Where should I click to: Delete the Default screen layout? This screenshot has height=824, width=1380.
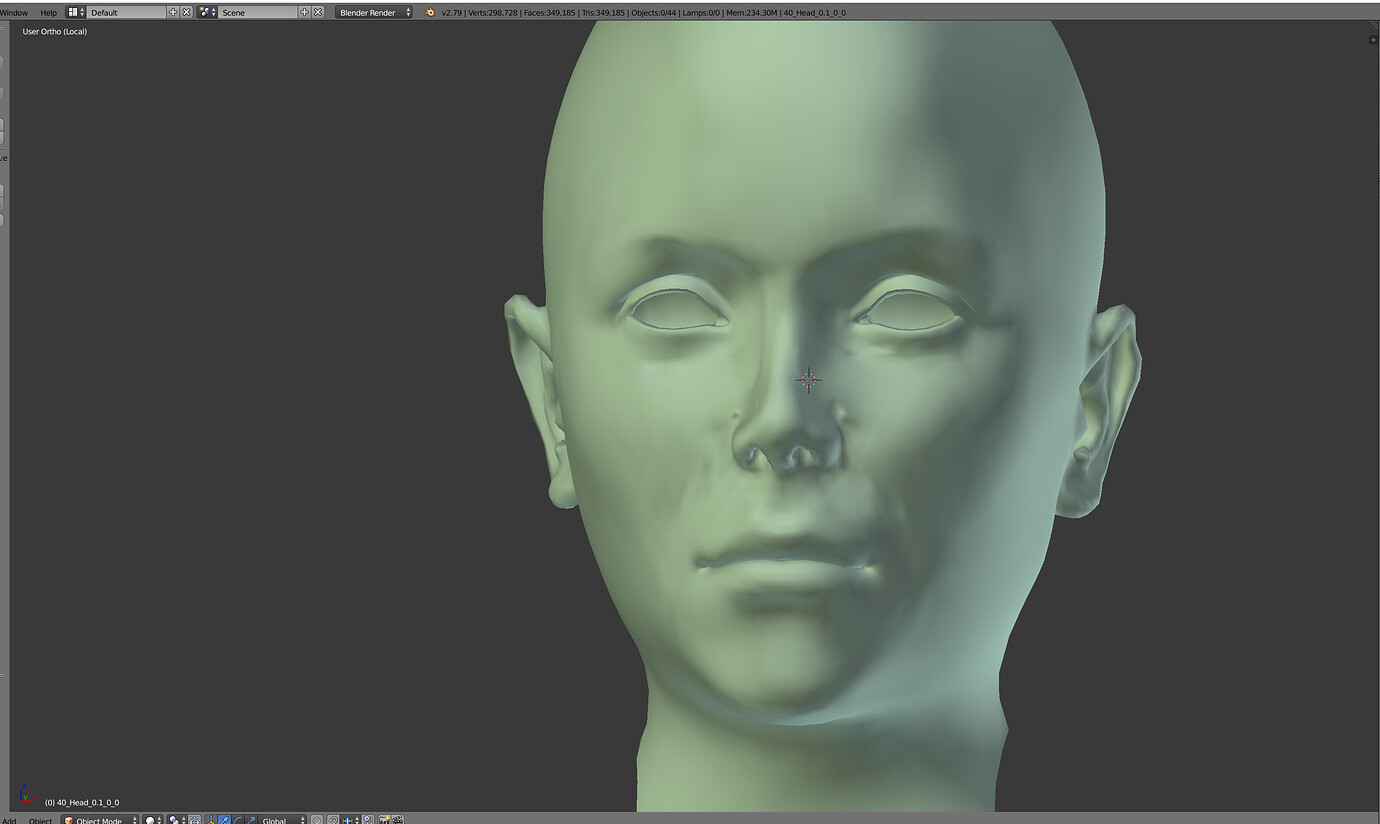click(187, 12)
